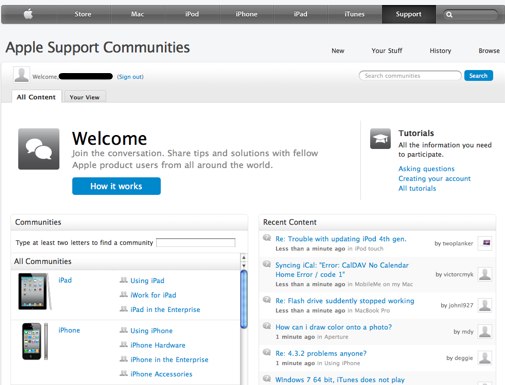Click victorcmyk's avatar image
Screen dimensions: 505x385
485,274
